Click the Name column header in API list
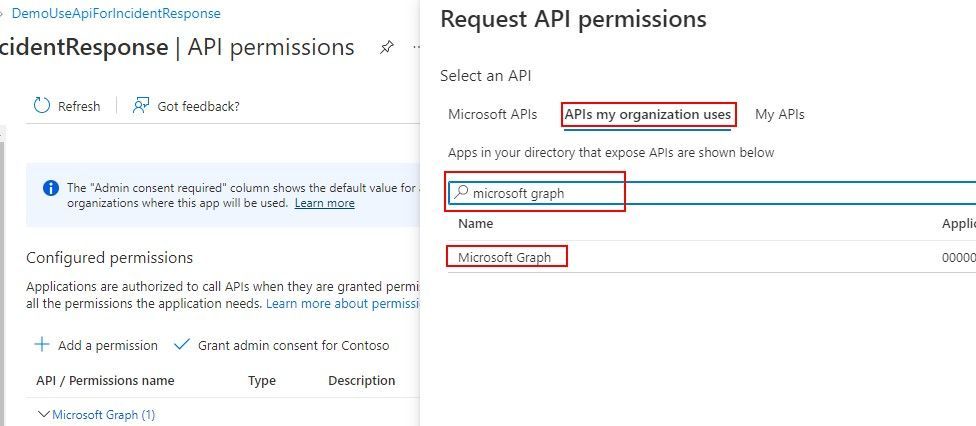The height and width of the screenshot is (426, 976). tap(476, 224)
